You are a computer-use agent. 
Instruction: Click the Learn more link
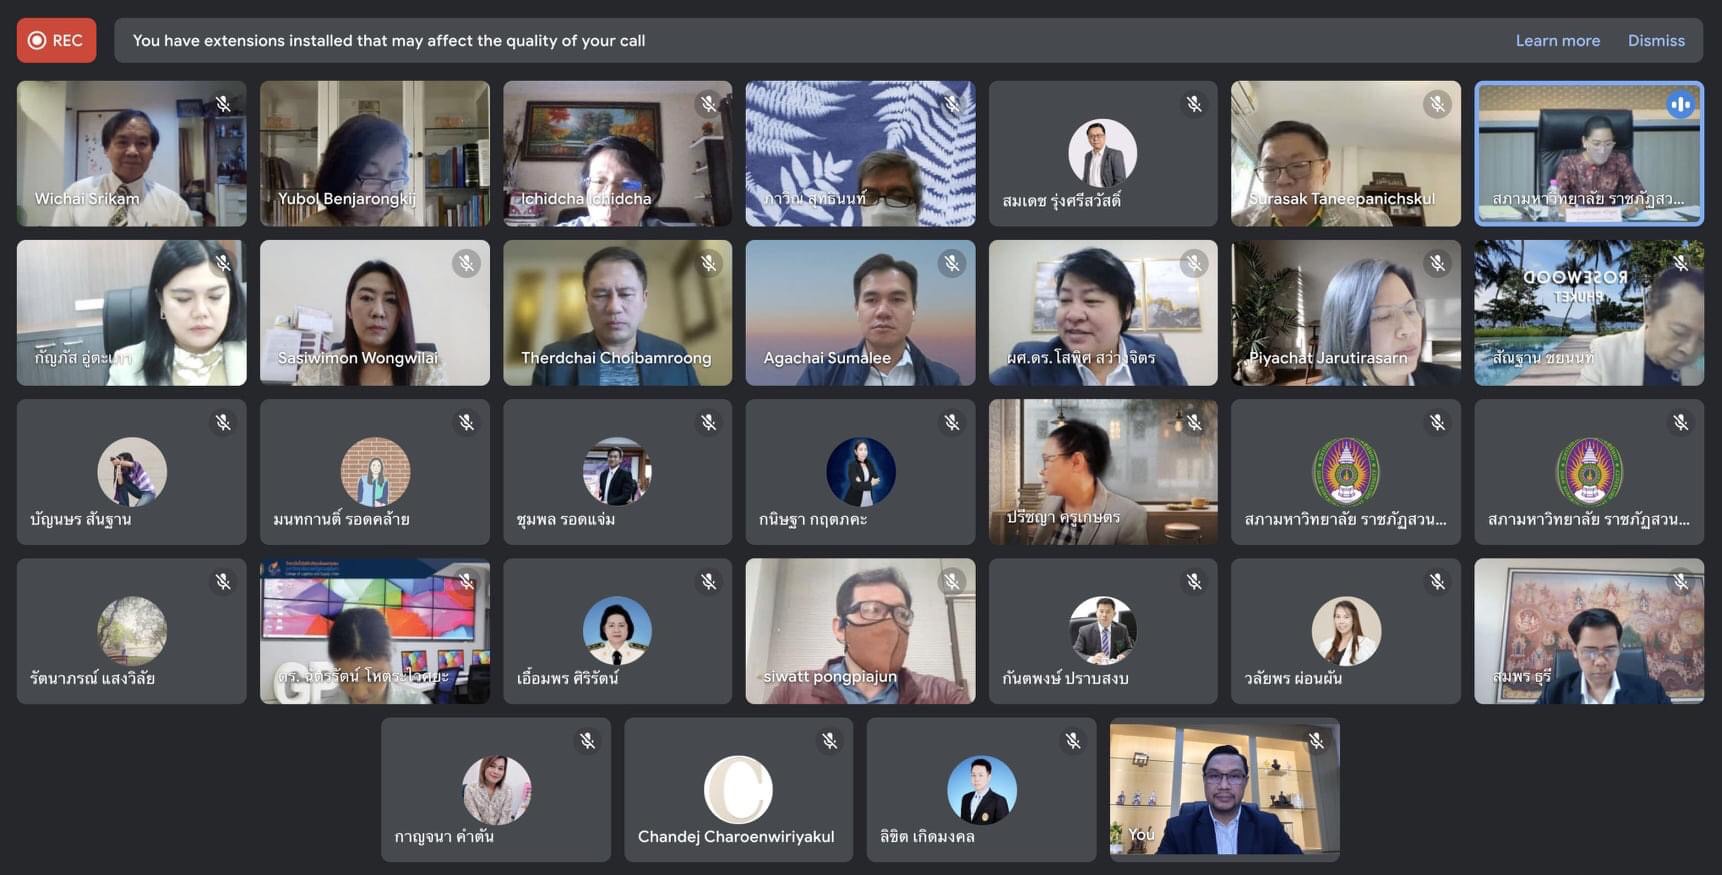click(x=1557, y=41)
